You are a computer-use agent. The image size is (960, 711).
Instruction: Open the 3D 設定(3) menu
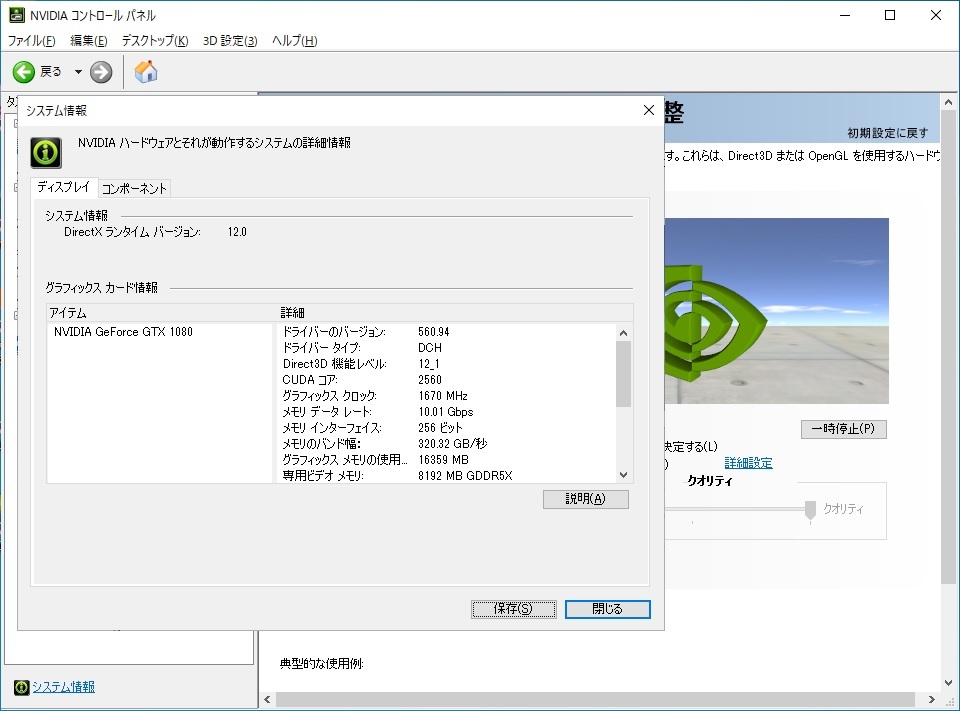(230, 40)
